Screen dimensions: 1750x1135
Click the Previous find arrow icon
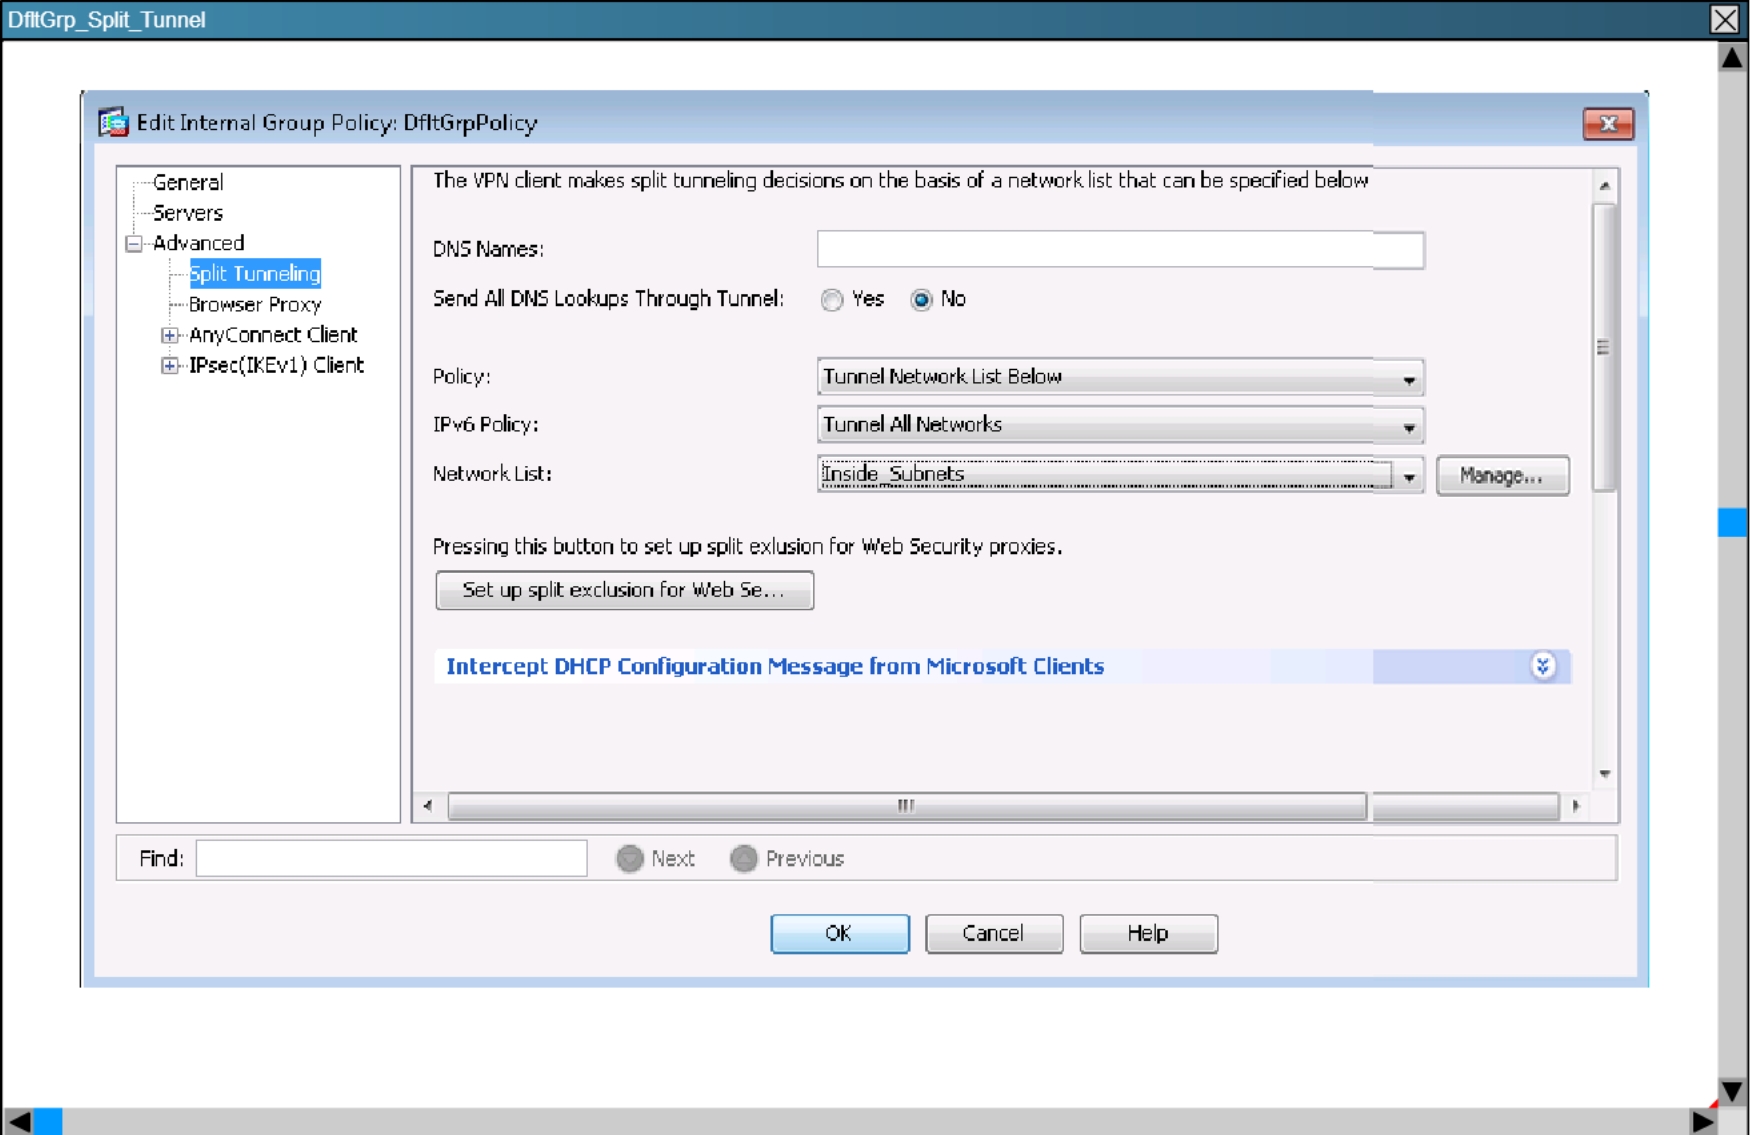743,859
